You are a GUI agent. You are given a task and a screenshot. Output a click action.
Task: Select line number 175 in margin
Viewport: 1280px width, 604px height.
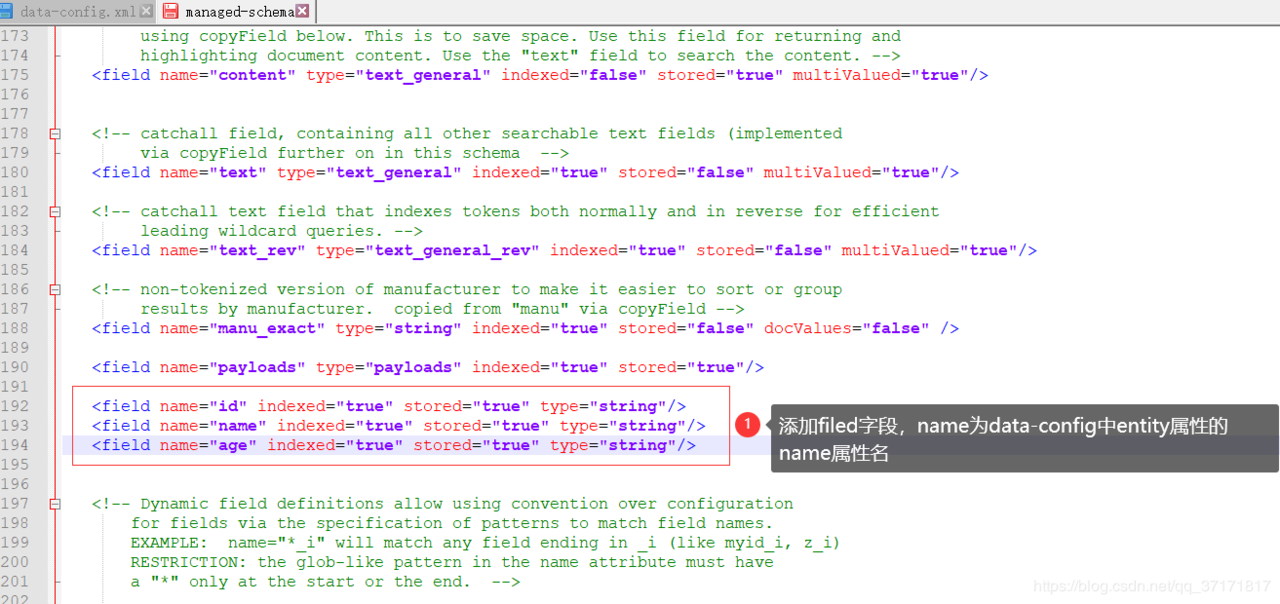point(15,75)
